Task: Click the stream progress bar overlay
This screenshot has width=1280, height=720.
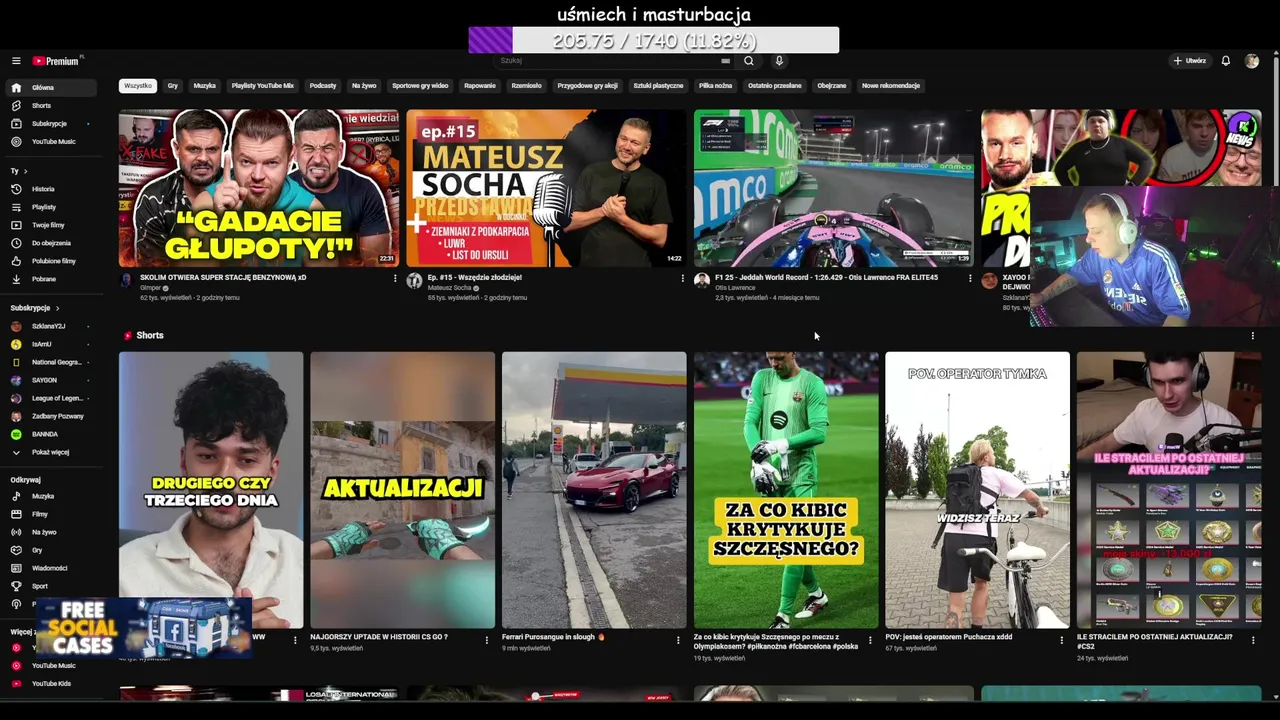Action: (654, 40)
